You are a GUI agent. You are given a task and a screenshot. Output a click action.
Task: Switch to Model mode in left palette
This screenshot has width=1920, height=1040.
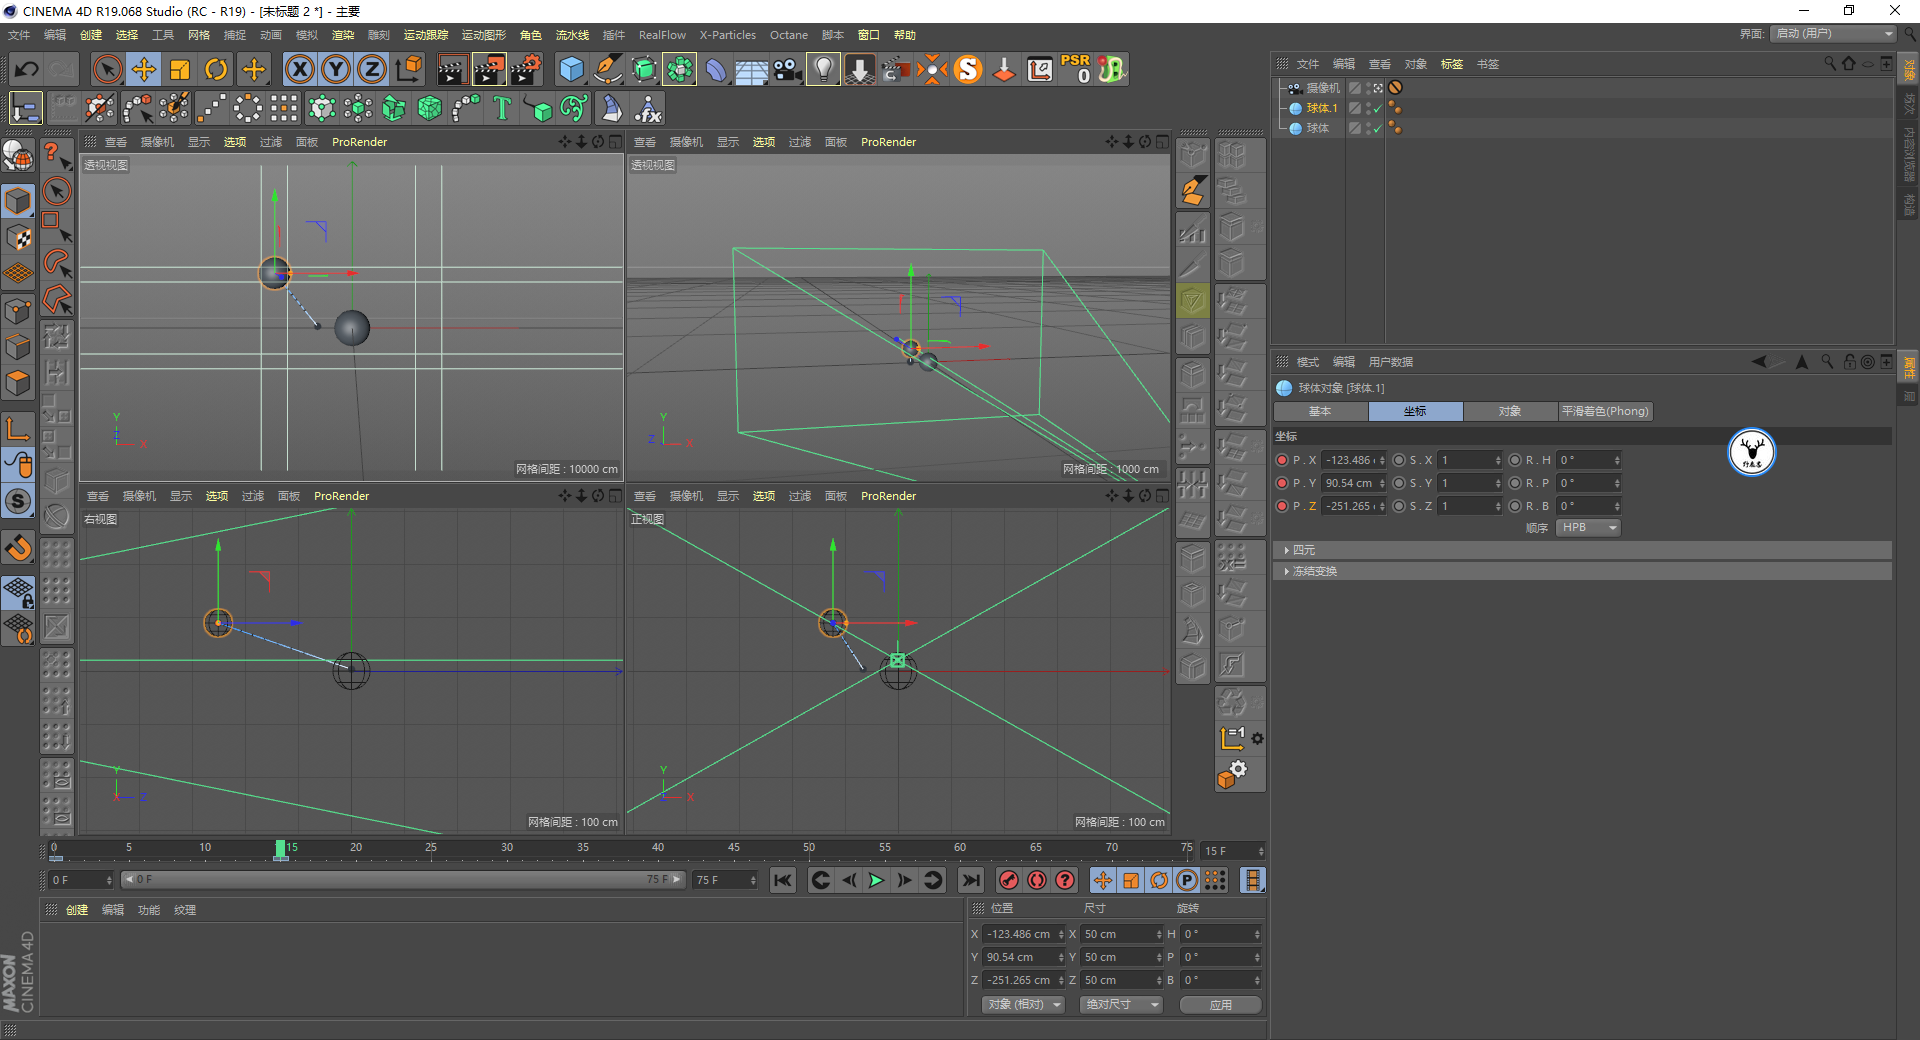(x=18, y=200)
